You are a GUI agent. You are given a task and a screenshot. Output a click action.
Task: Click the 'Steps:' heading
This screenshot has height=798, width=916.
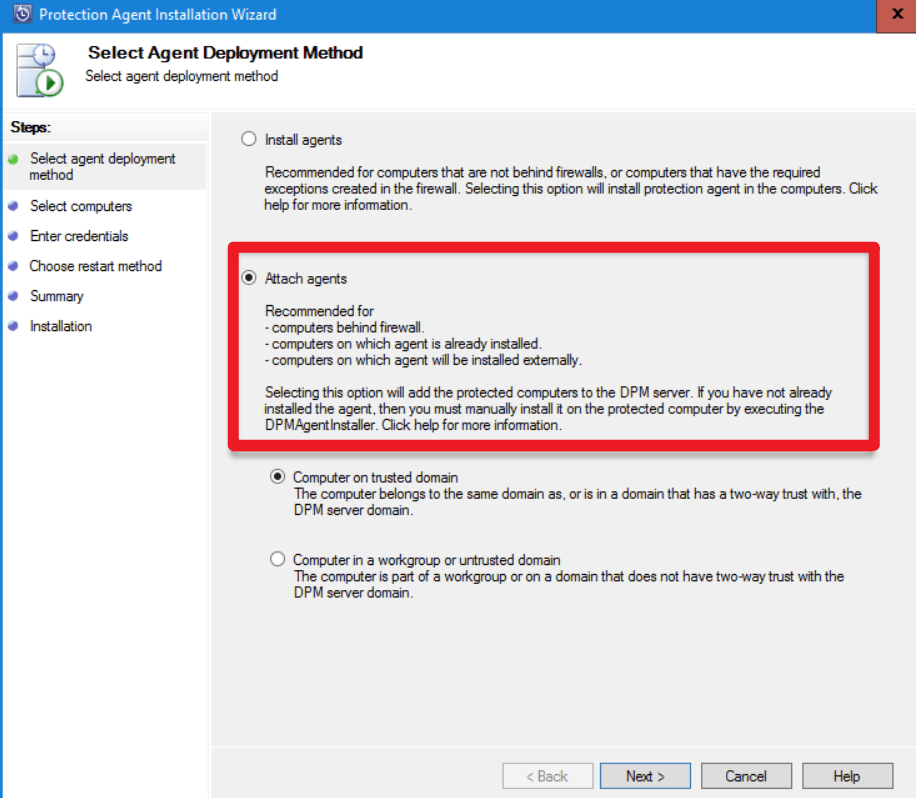pos(30,127)
